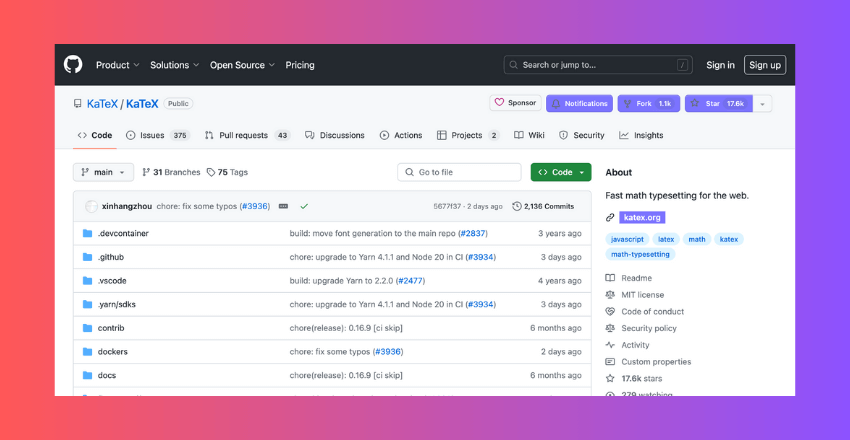Image resolution: width=850 pixels, height=440 pixels.
Task: Open the .vscode folder
Action: (x=112, y=281)
